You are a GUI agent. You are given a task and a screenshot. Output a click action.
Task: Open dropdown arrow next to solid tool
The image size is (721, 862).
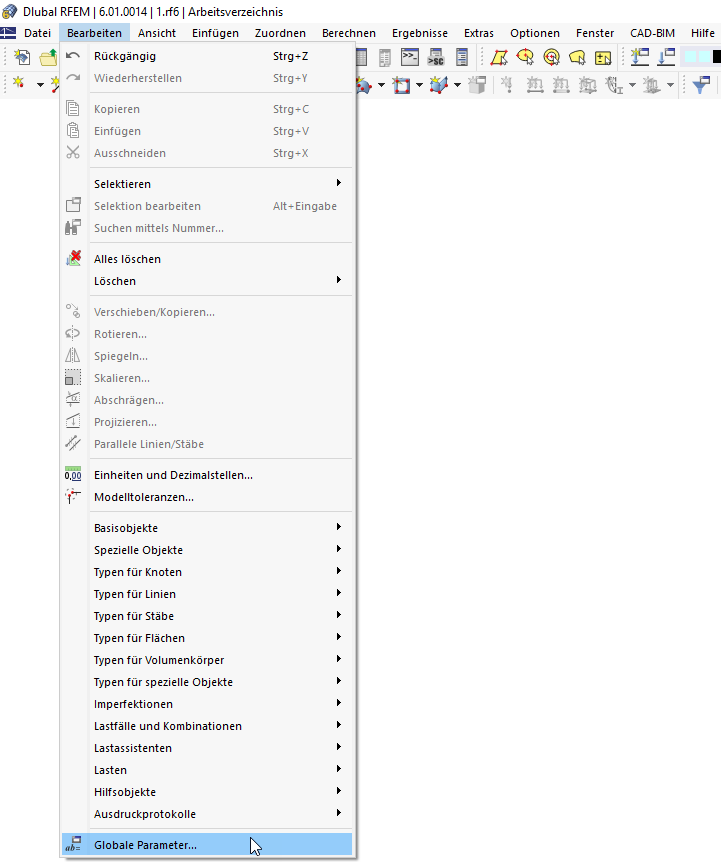point(457,85)
